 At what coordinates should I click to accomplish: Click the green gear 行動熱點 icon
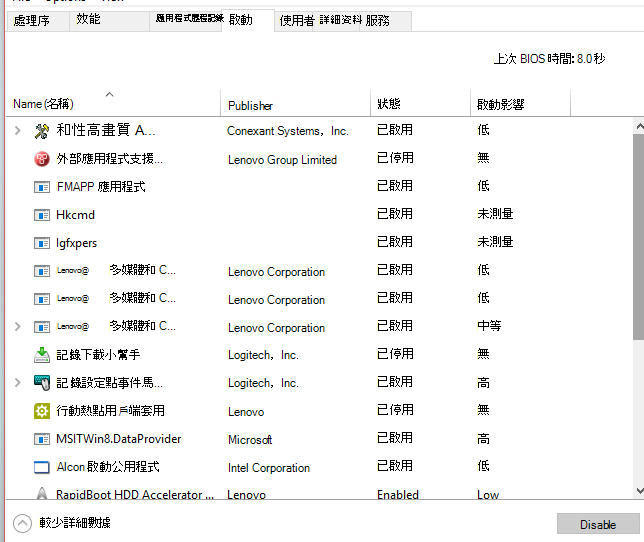(x=41, y=411)
